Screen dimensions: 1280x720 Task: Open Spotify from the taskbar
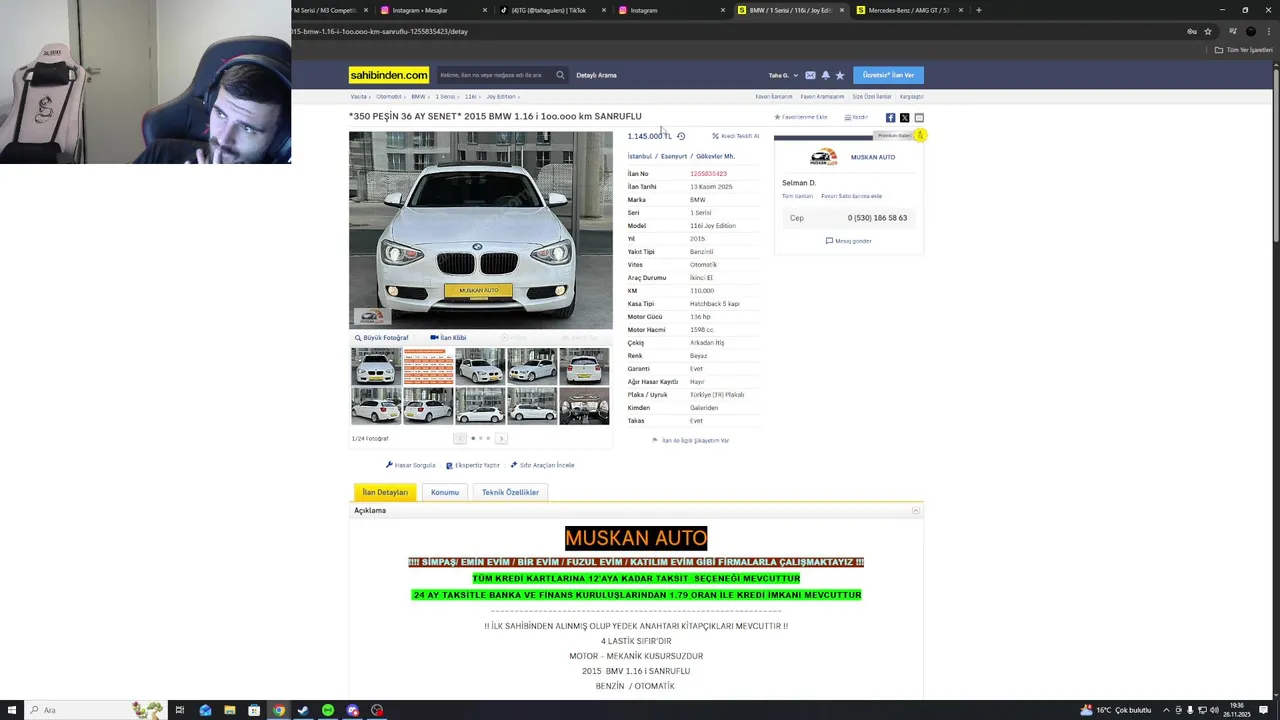pyautogui.click(x=328, y=710)
